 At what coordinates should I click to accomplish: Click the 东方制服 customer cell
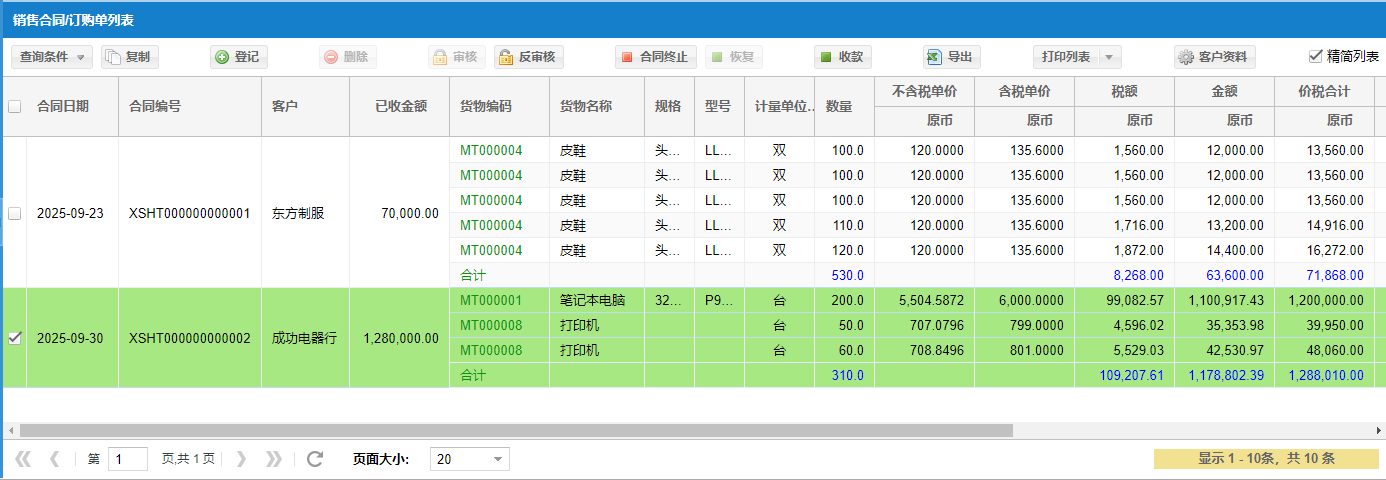coord(298,213)
